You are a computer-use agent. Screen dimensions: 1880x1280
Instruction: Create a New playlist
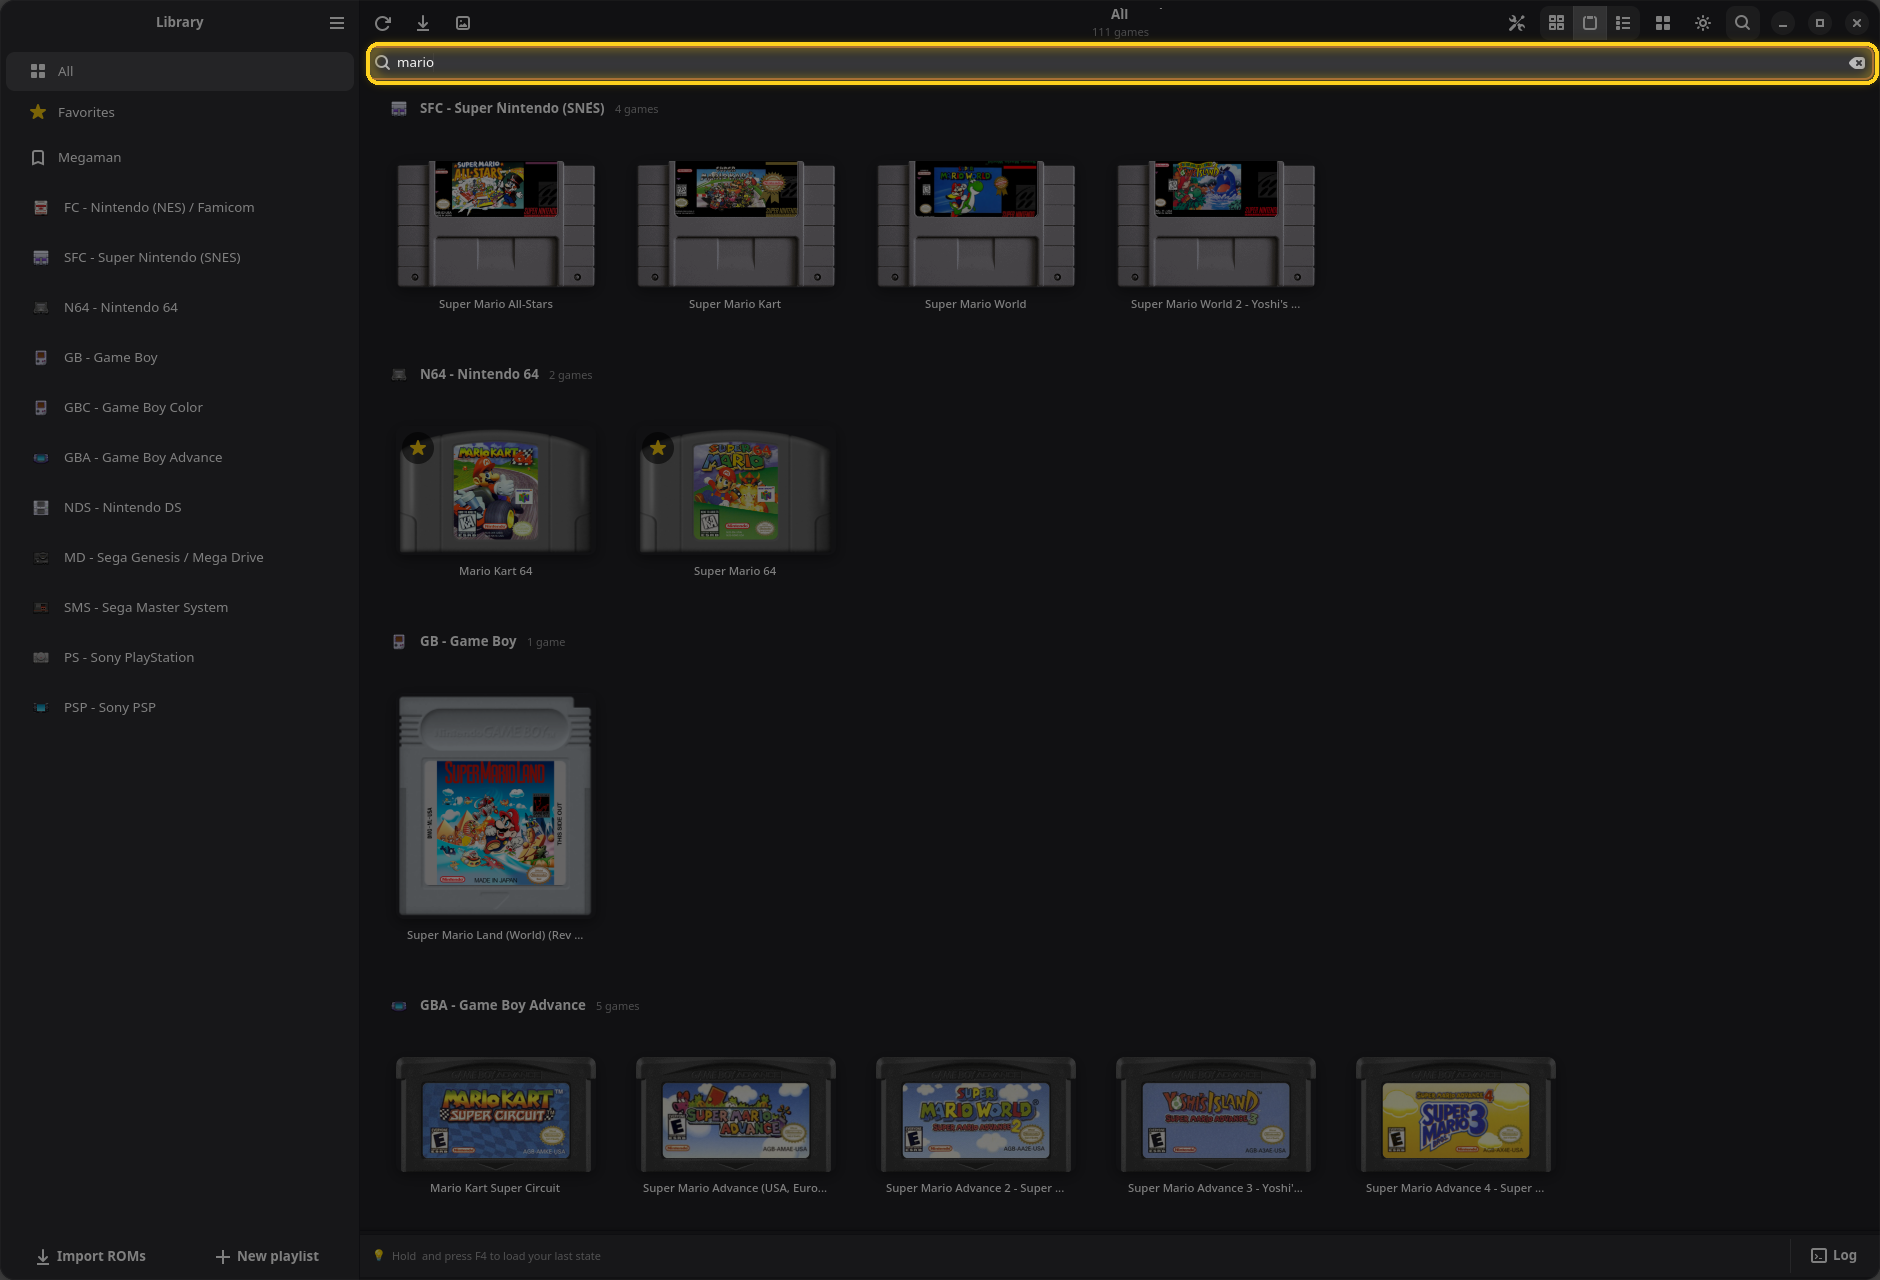click(267, 1256)
